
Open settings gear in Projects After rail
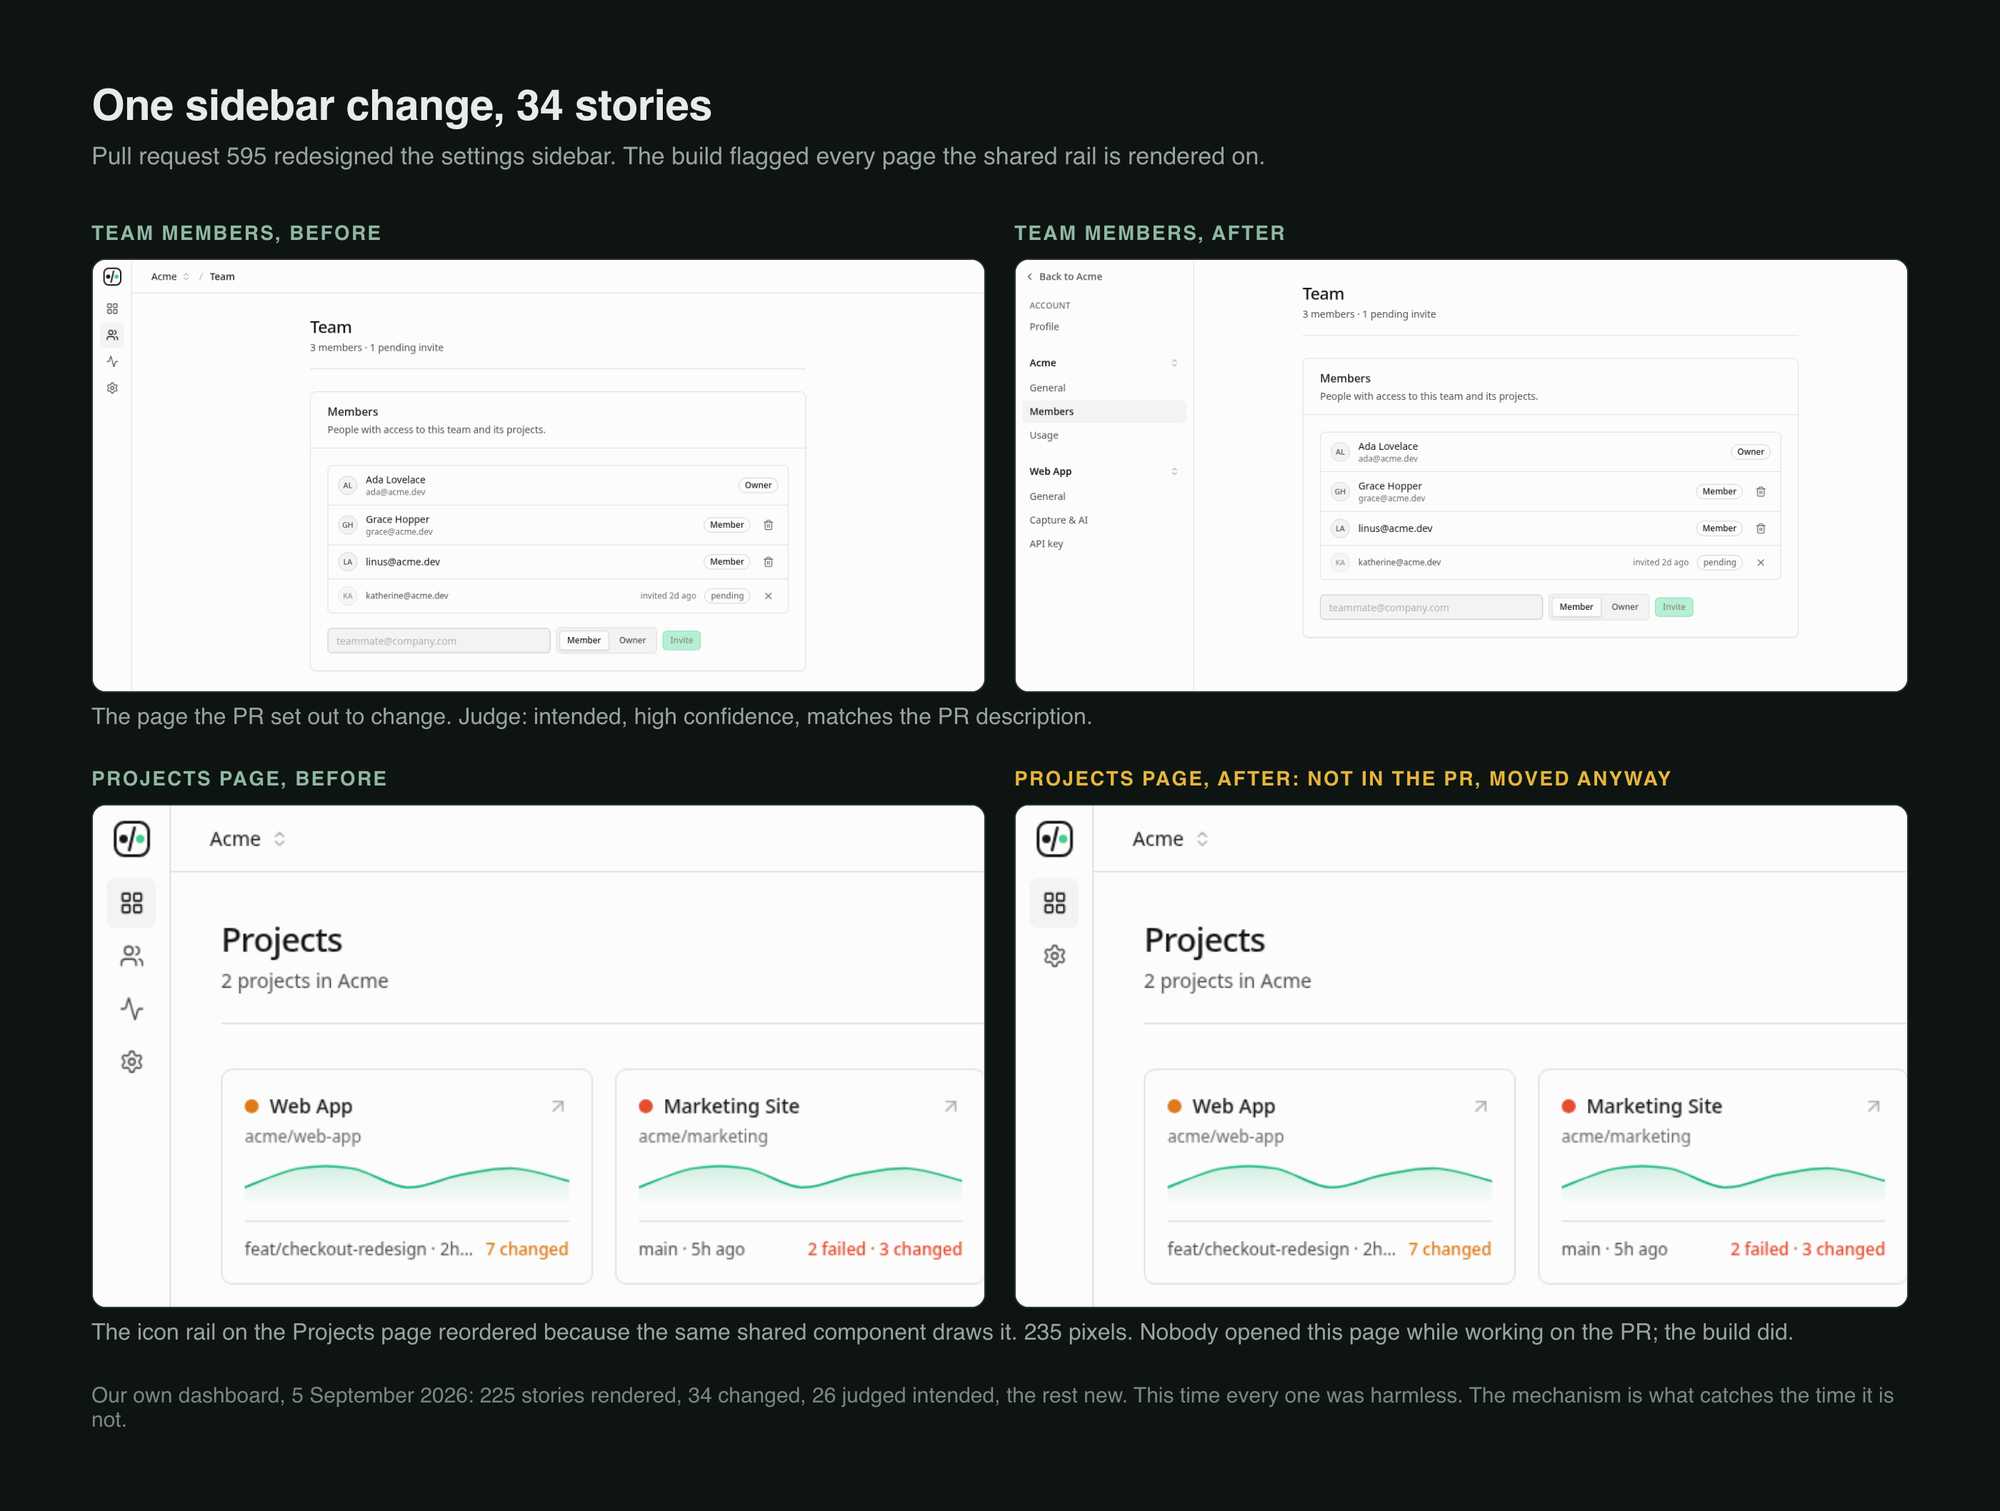pos(1055,956)
